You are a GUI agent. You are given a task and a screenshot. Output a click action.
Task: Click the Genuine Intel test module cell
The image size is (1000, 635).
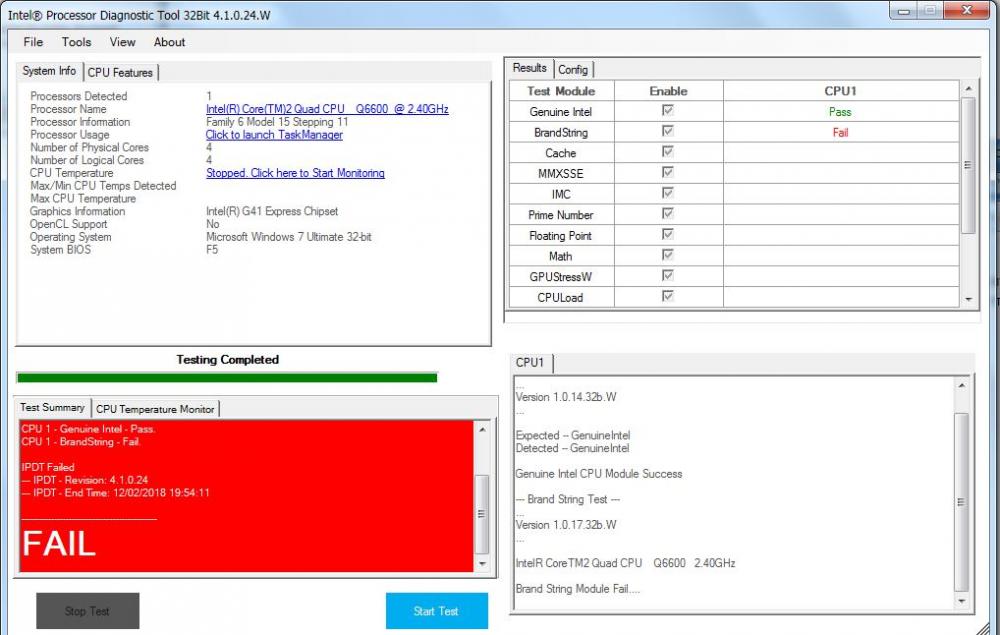[x=561, y=112]
